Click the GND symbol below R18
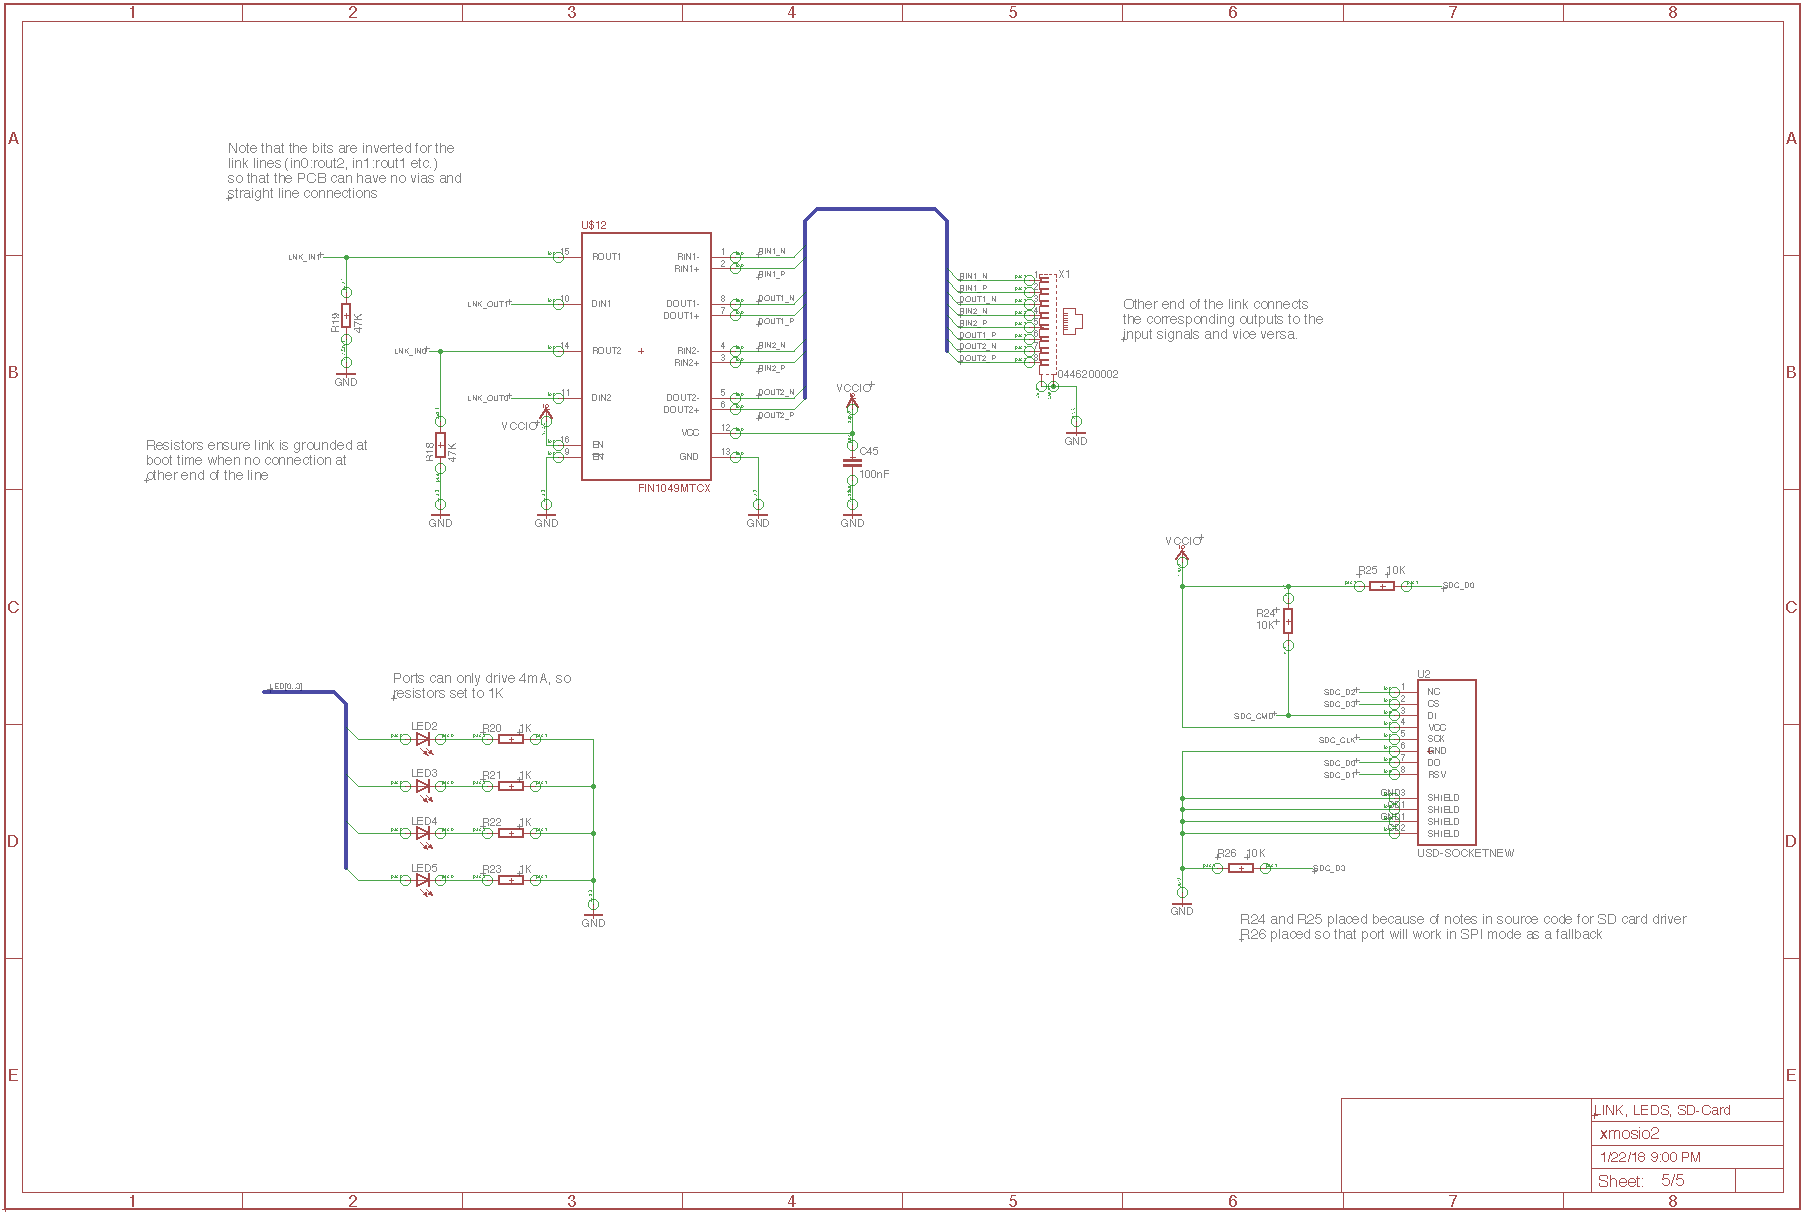Viewport: 1805px width, 1212px height. click(x=440, y=519)
